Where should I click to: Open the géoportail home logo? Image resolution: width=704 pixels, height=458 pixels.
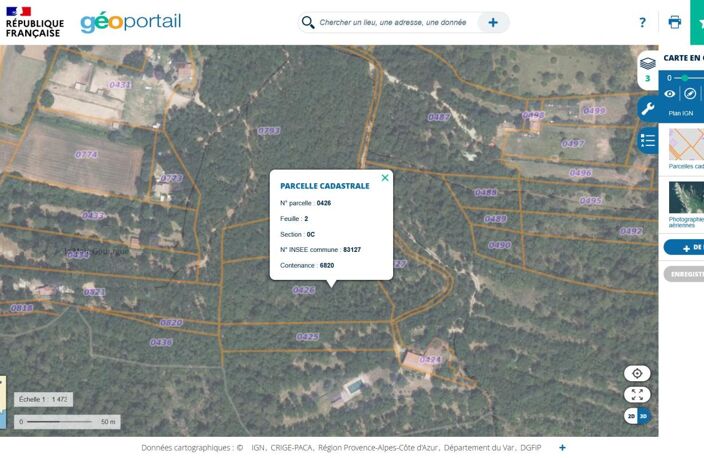[131, 21]
